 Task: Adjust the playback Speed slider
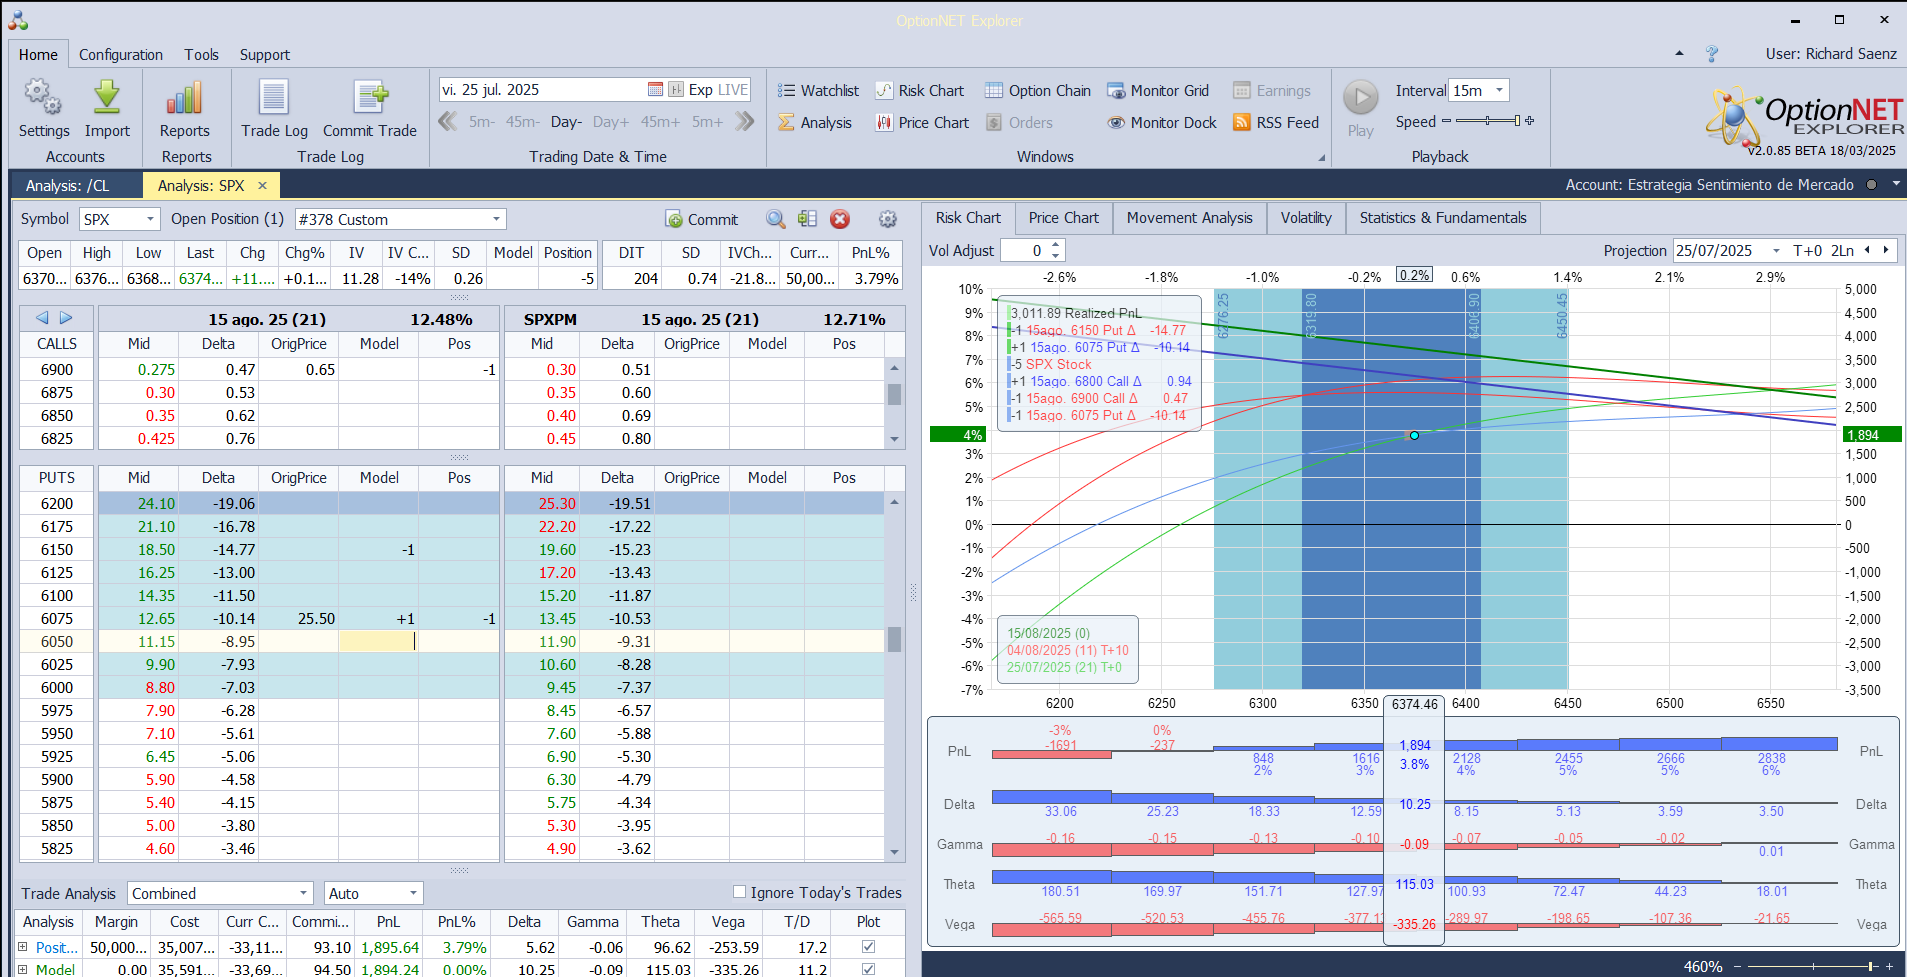click(x=1488, y=121)
